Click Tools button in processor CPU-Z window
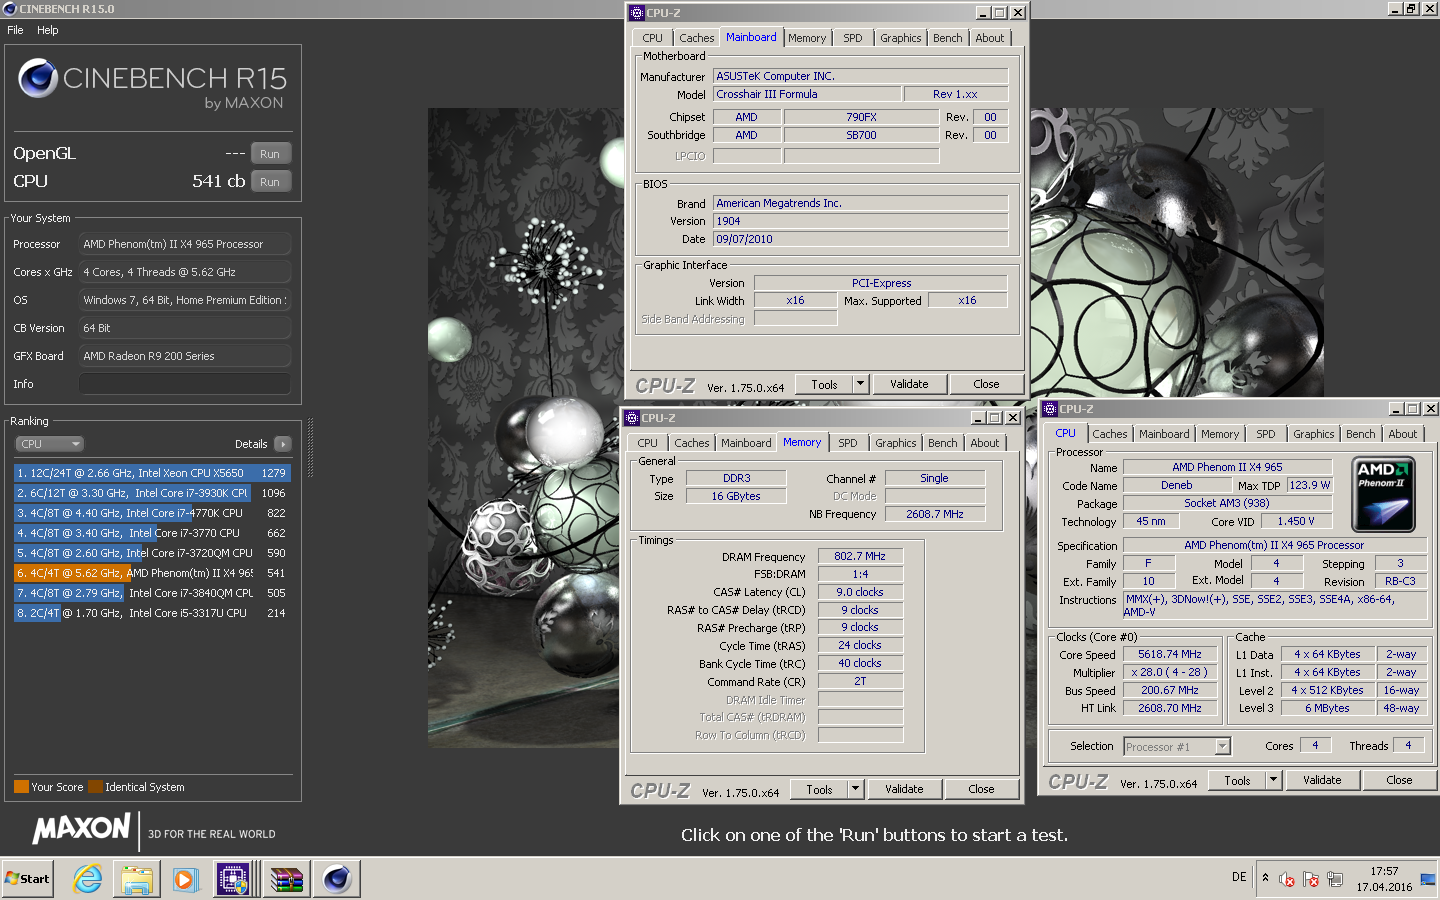Screen dimensions: 1440x900 coord(1237,780)
